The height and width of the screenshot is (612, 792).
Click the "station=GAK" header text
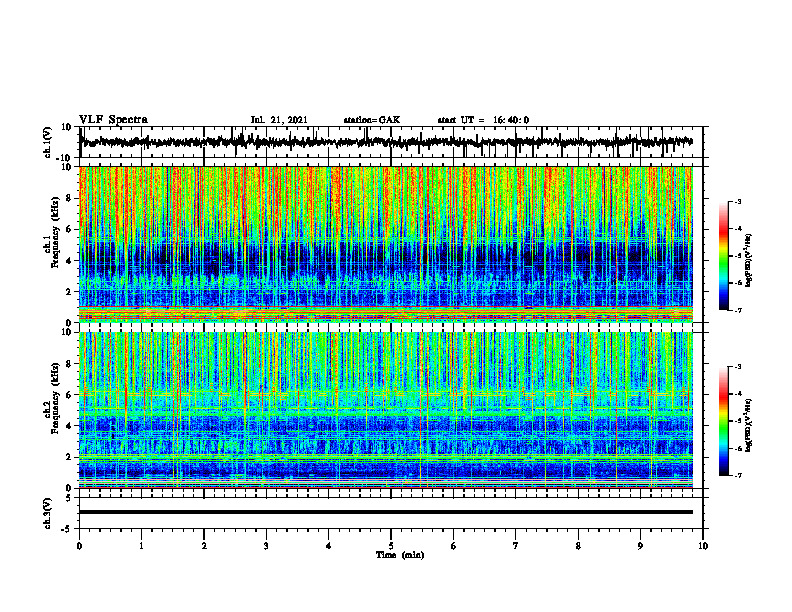coord(372,120)
